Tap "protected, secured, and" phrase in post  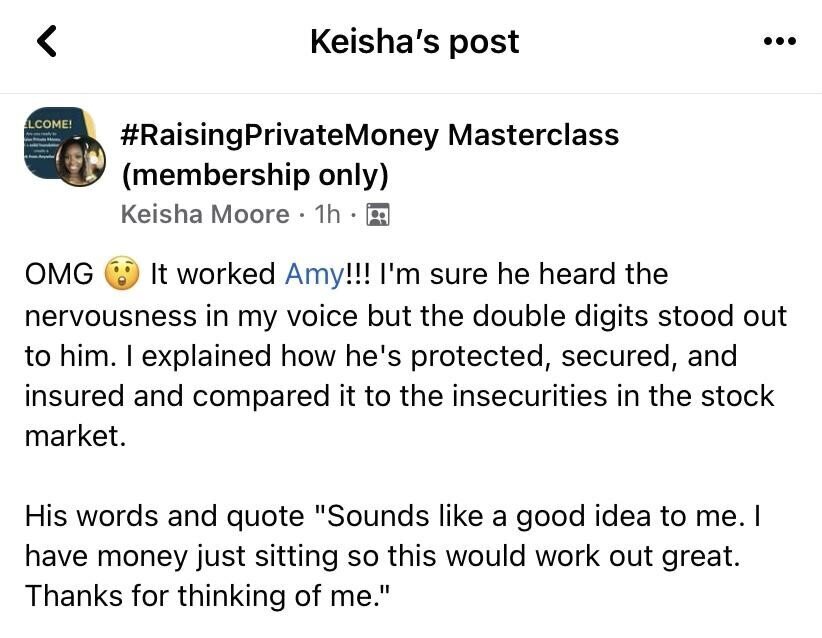point(557,356)
